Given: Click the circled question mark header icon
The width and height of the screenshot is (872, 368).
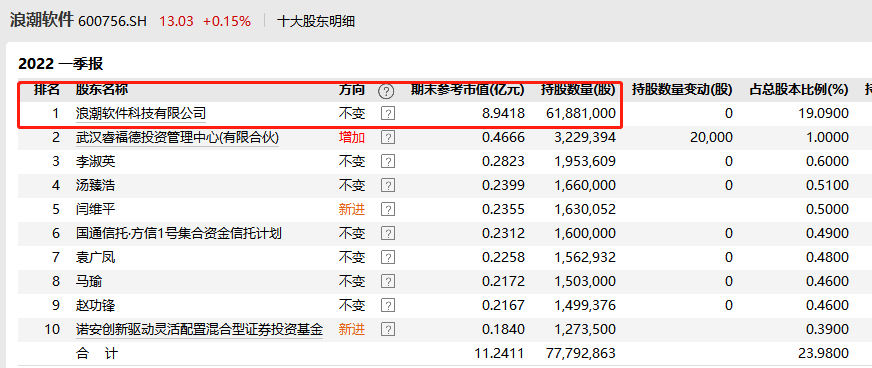Looking at the screenshot, I should [x=386, y=91].
